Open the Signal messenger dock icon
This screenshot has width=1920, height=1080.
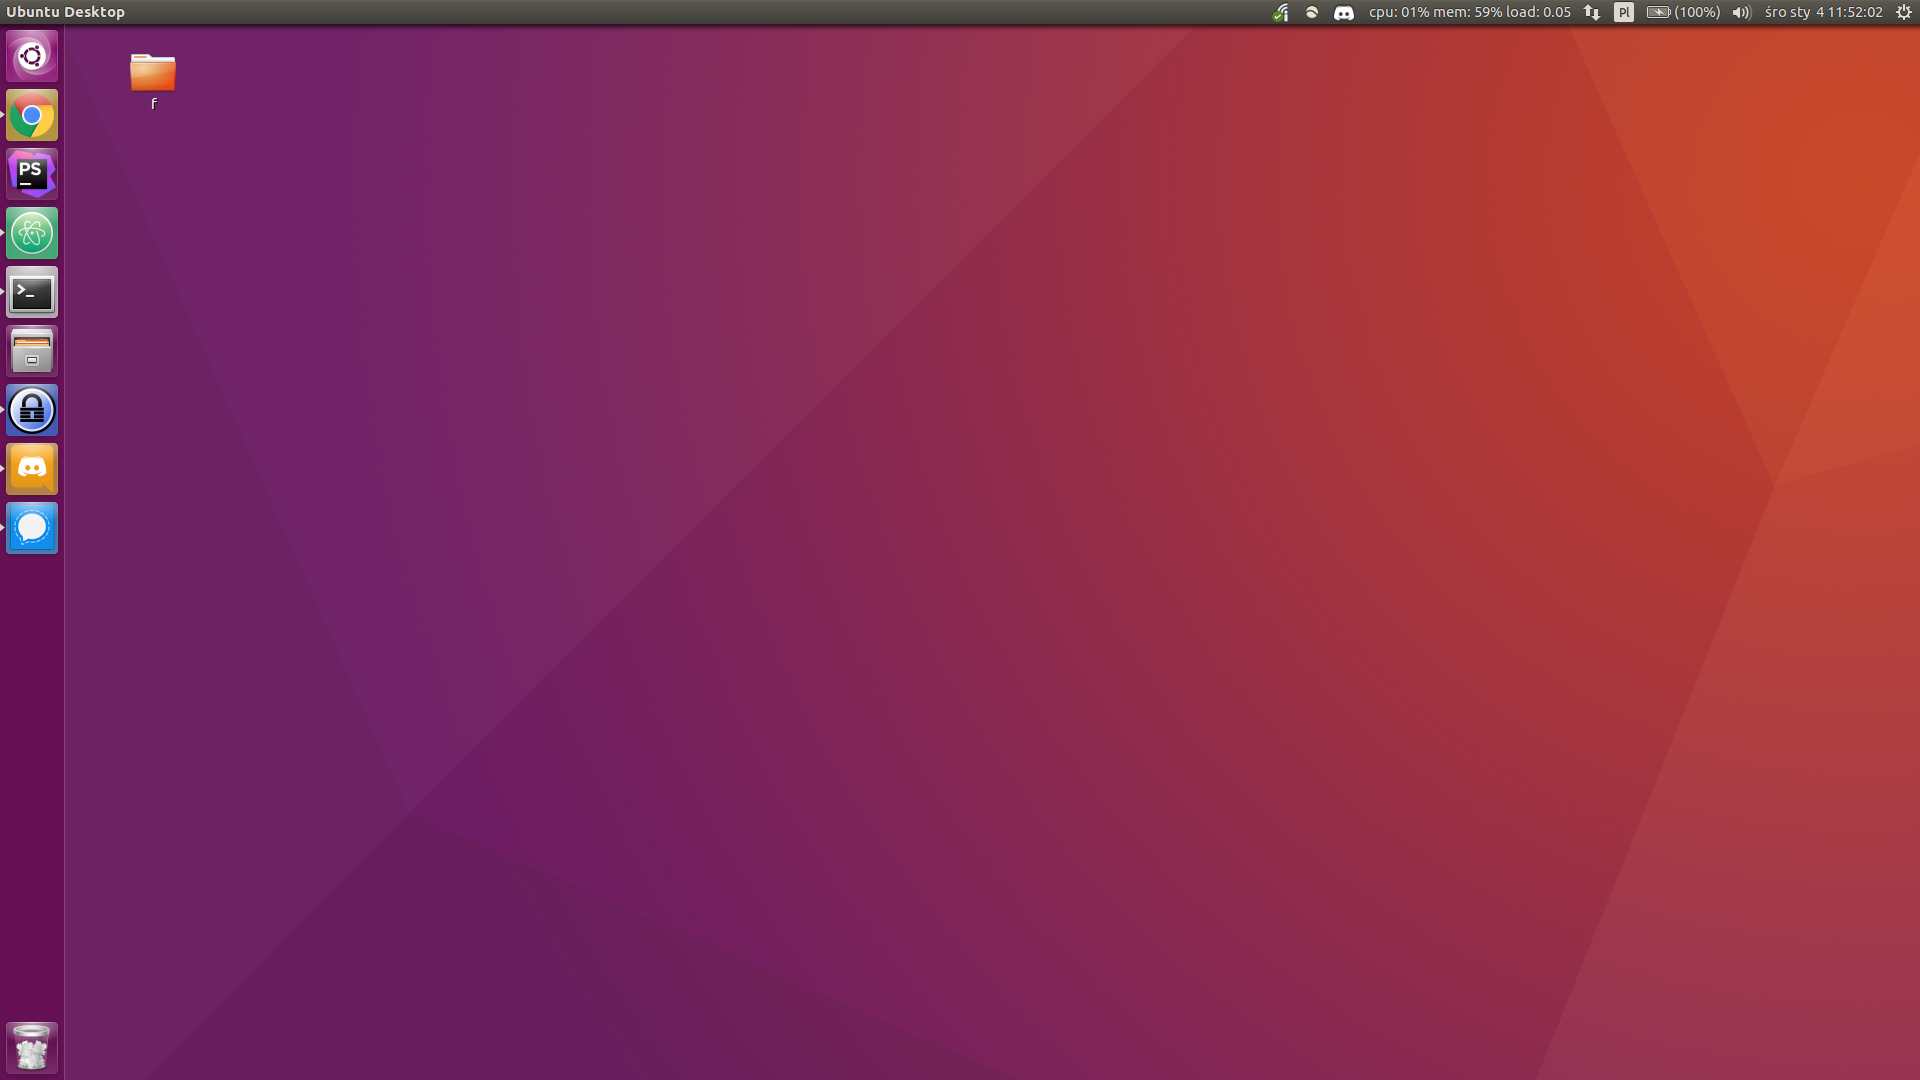(x=32, y=528)
